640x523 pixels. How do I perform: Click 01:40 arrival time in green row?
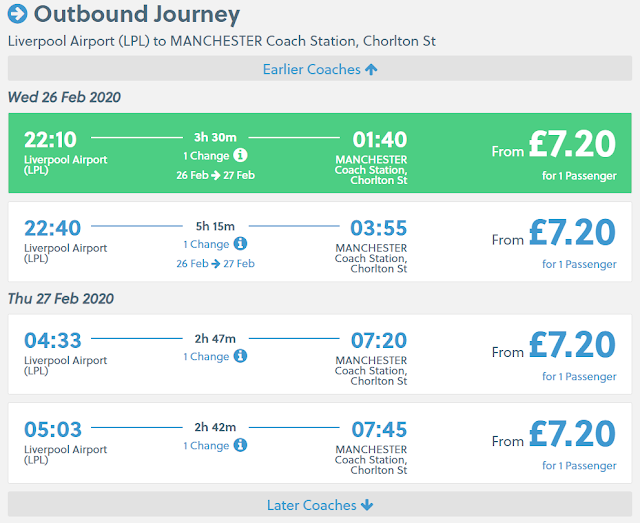378,139
